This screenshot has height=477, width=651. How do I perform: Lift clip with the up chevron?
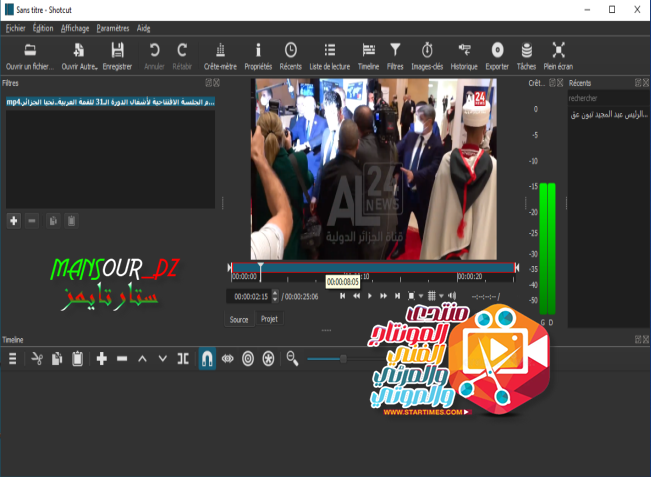pyautogui.click(x=142, y=359)
